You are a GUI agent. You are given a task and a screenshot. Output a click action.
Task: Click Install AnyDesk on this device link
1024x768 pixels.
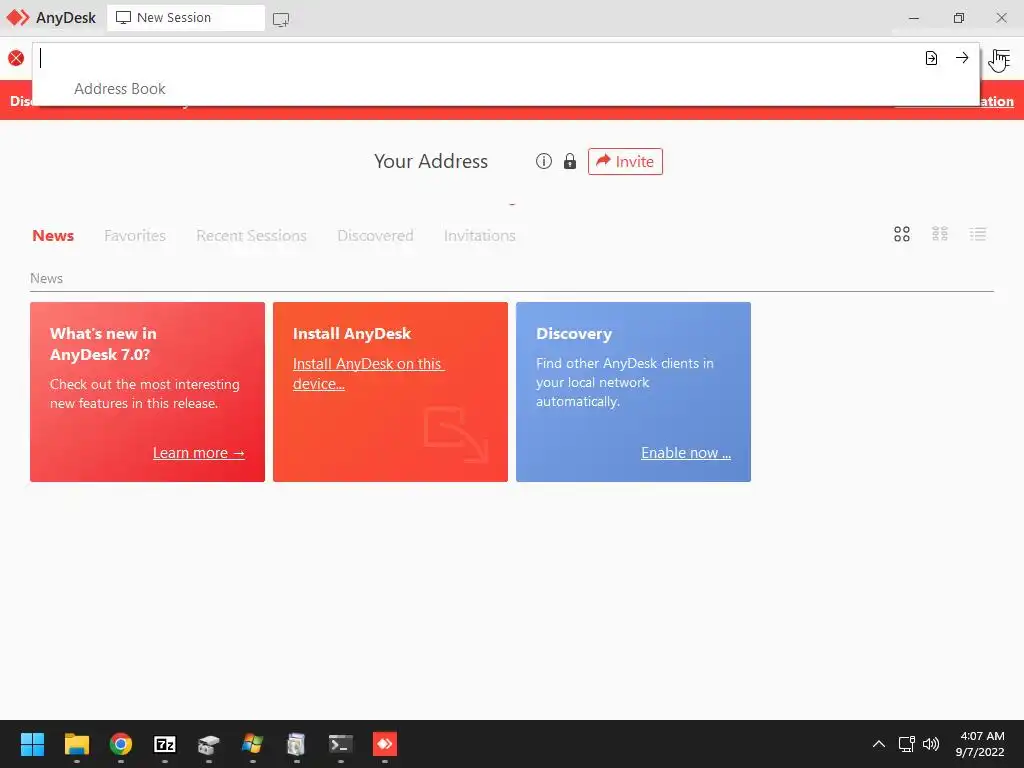(x=368, y=374)
